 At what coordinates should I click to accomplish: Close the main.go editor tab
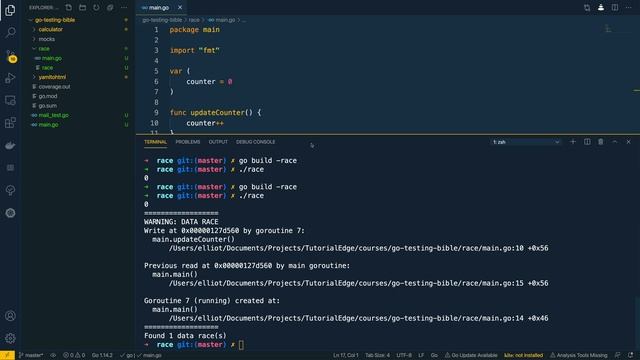coord(180,7)
